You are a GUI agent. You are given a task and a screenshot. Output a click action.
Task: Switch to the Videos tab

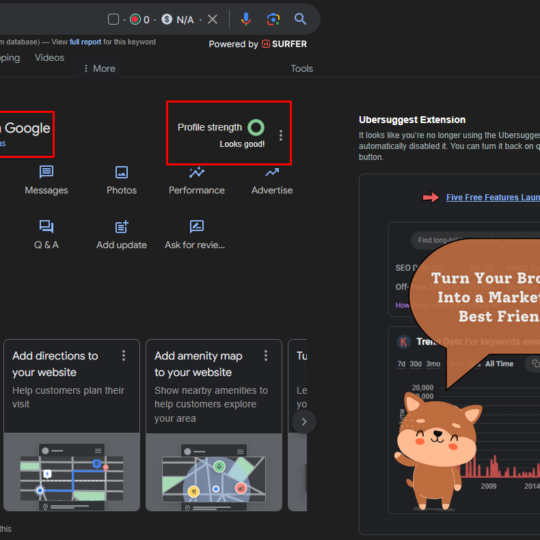pyautogui.click(x=49, y=58)
